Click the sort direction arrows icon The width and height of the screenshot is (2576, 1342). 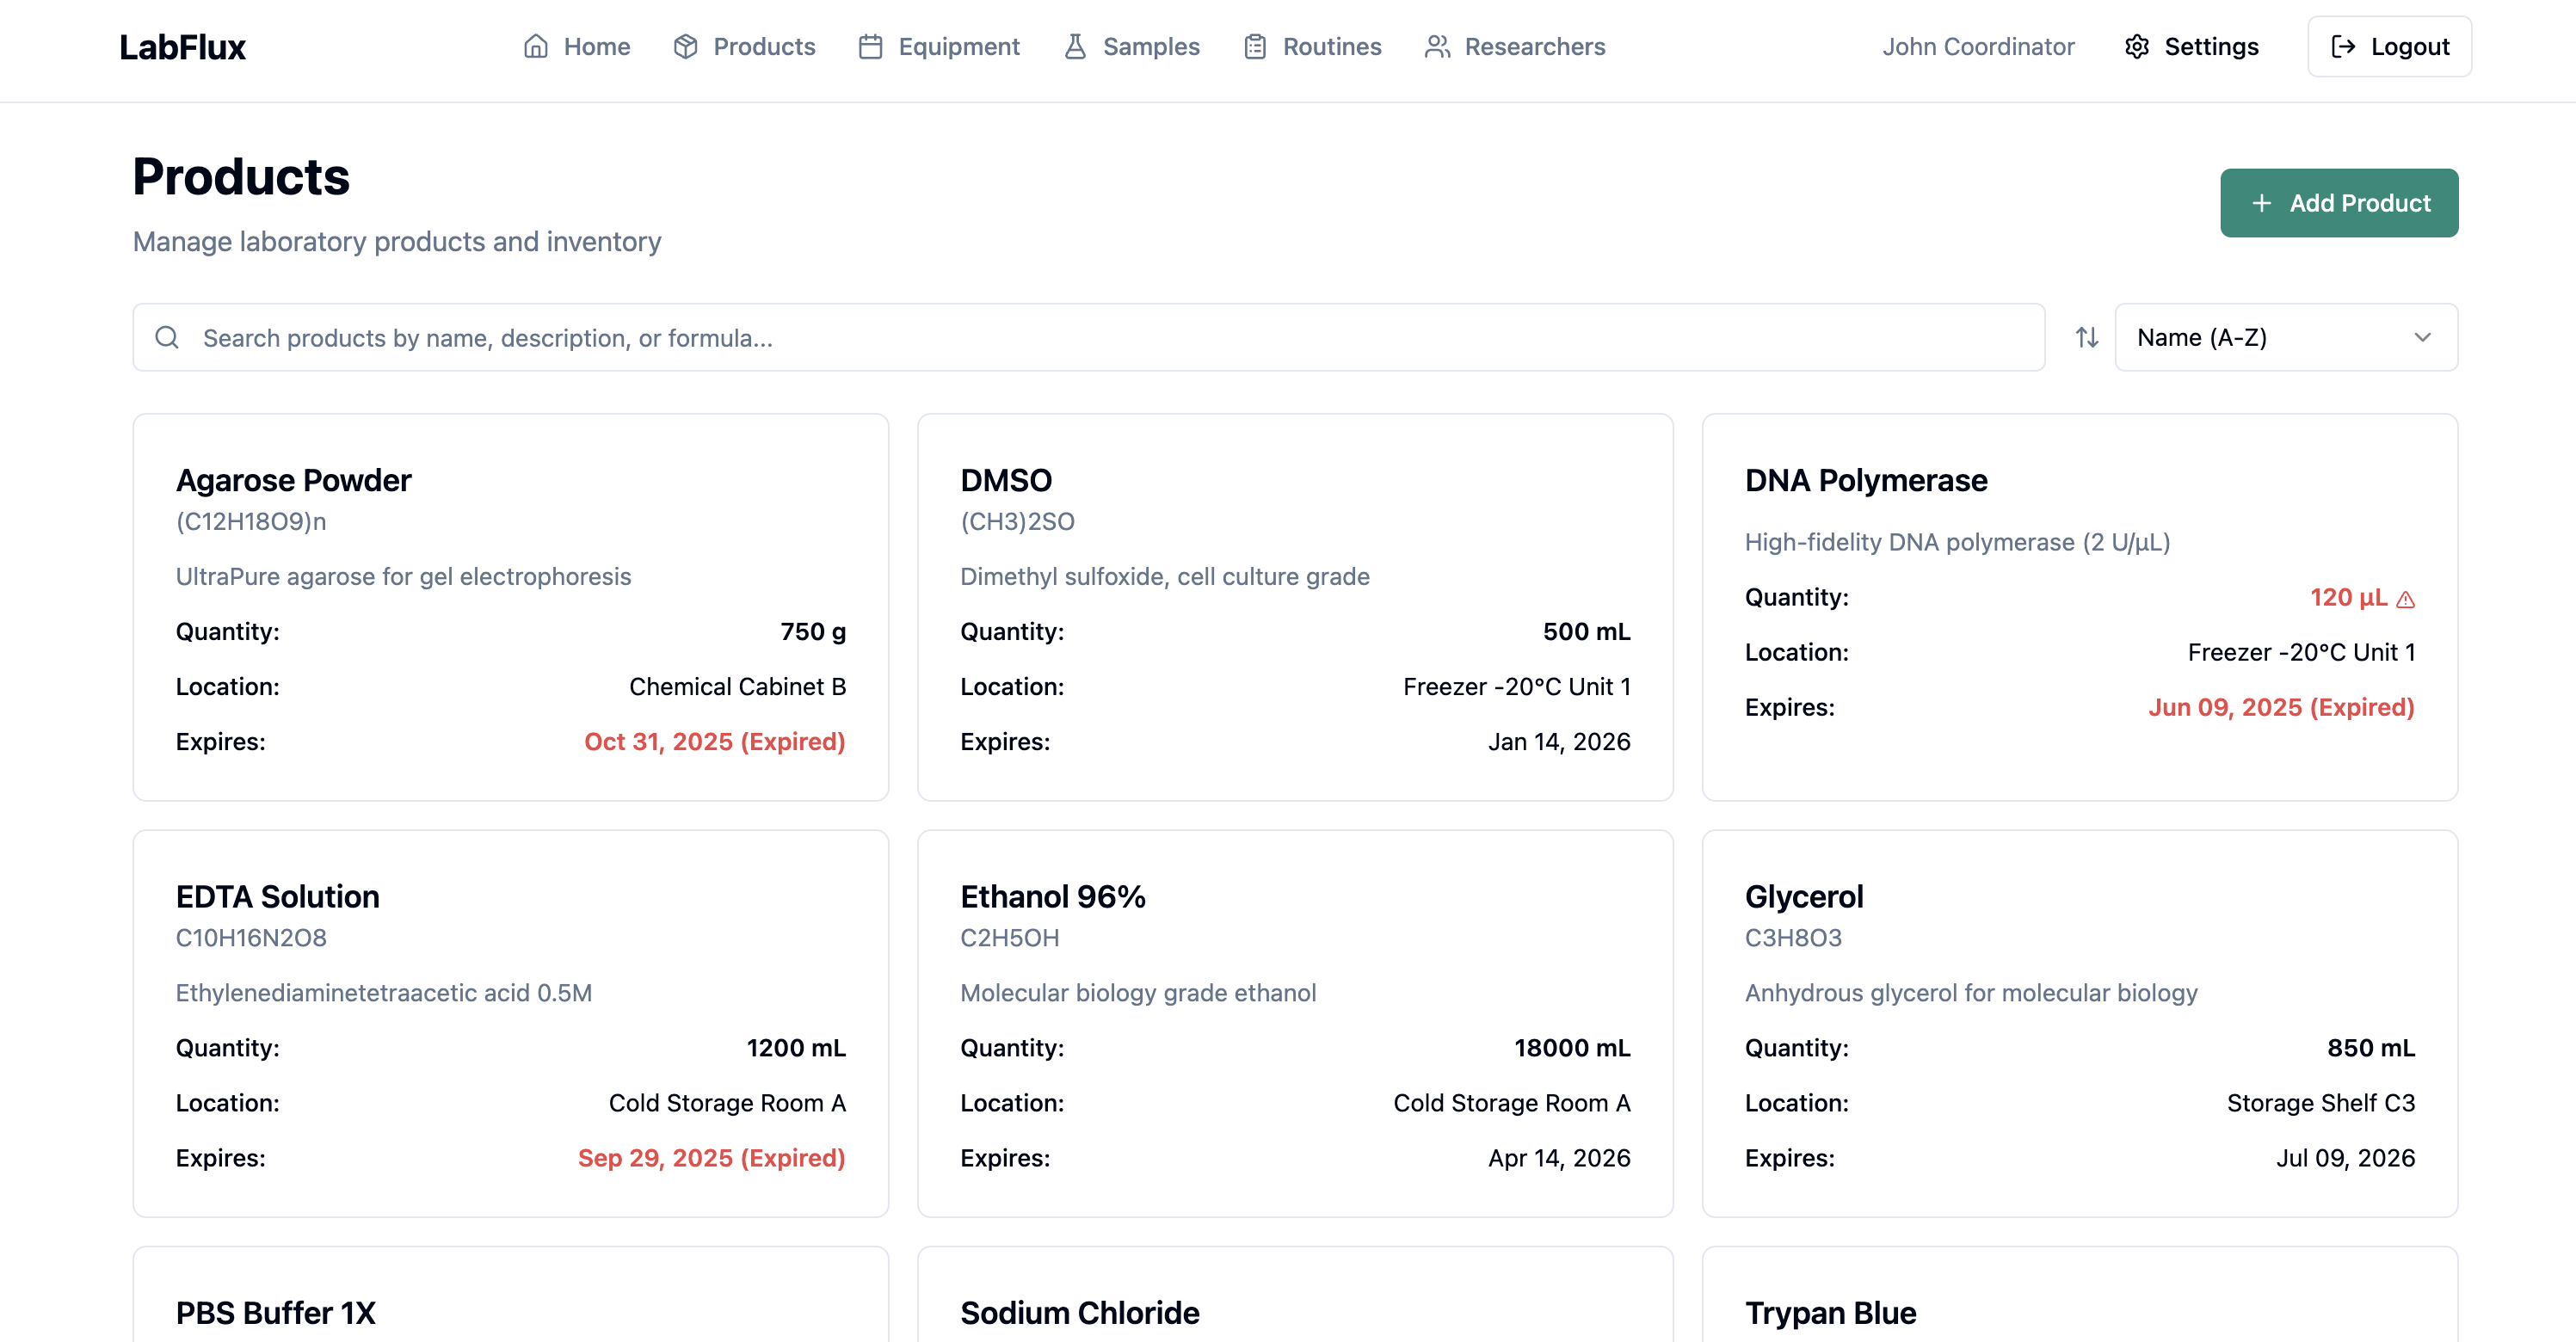point(2087,338)
